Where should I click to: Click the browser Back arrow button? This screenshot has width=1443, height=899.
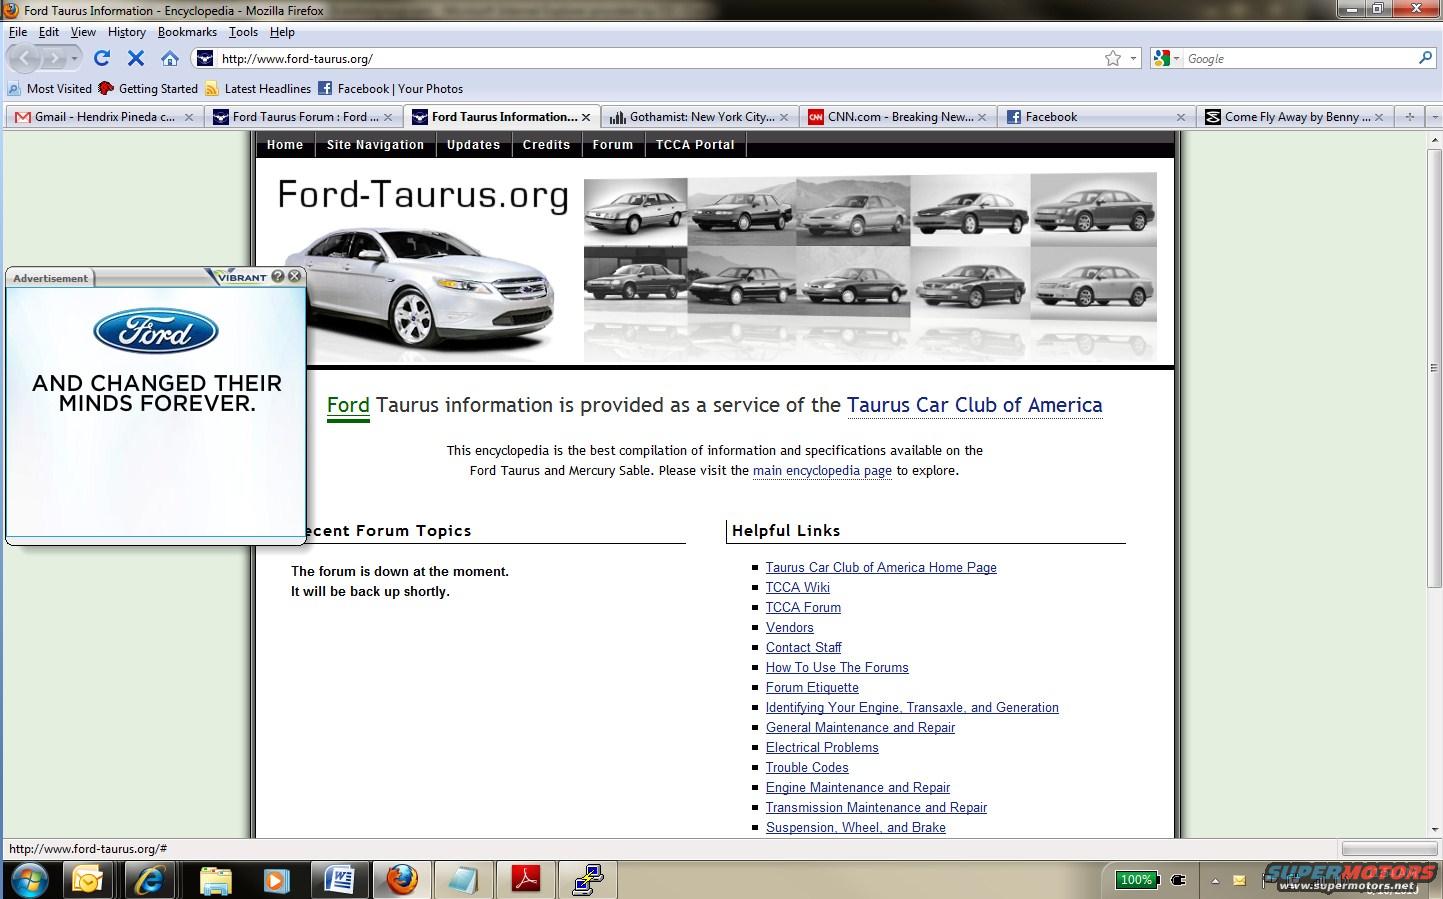coord(24,58)
